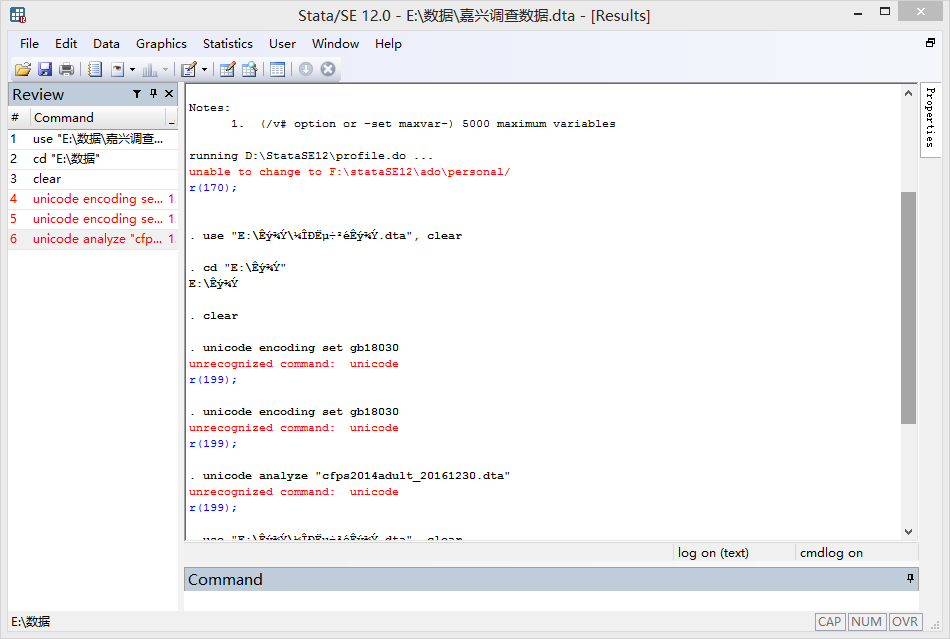Open the Variables Manager icon
Image resolution: width=950 pixels, height=639 pixels.
[x=277, y=69]
